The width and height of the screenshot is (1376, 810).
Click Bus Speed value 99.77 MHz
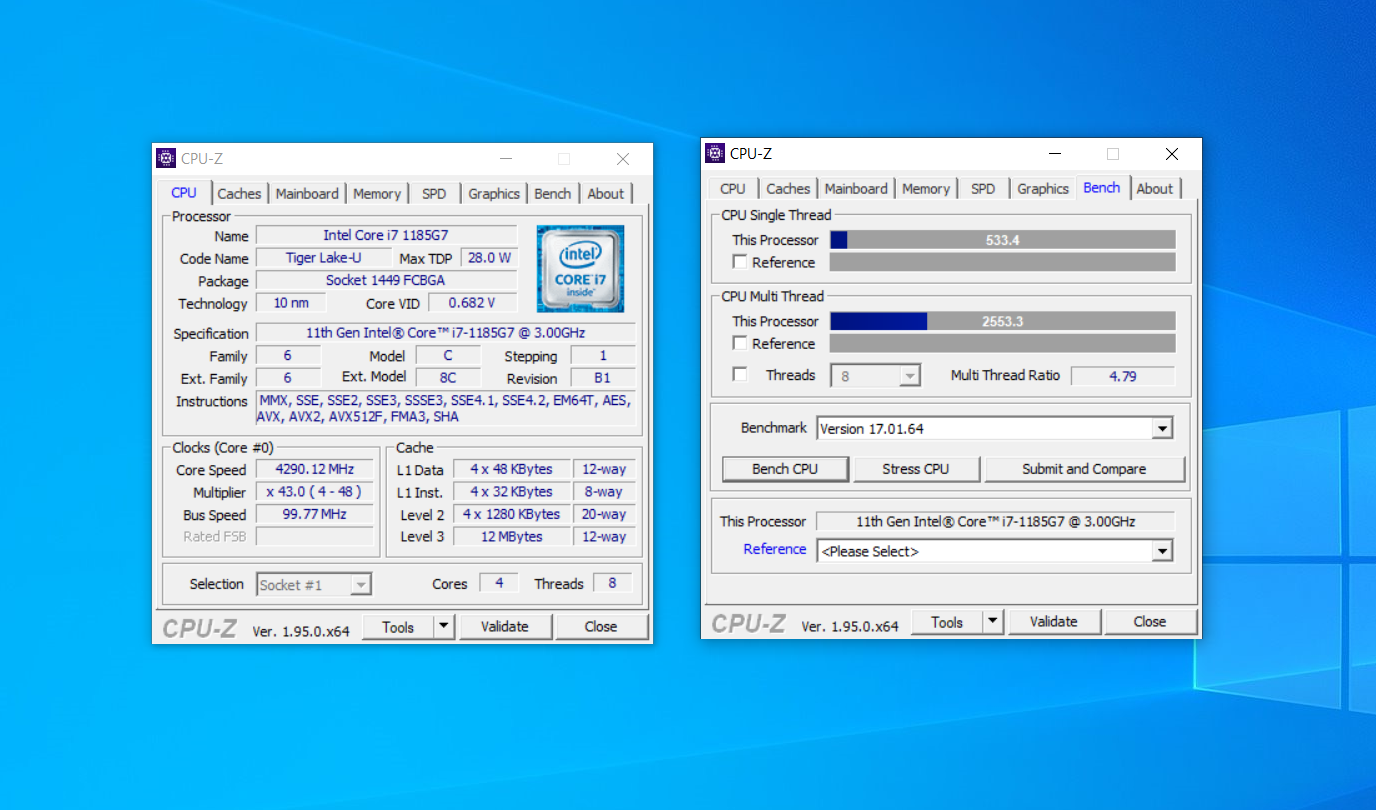click(x=315, y=515)
